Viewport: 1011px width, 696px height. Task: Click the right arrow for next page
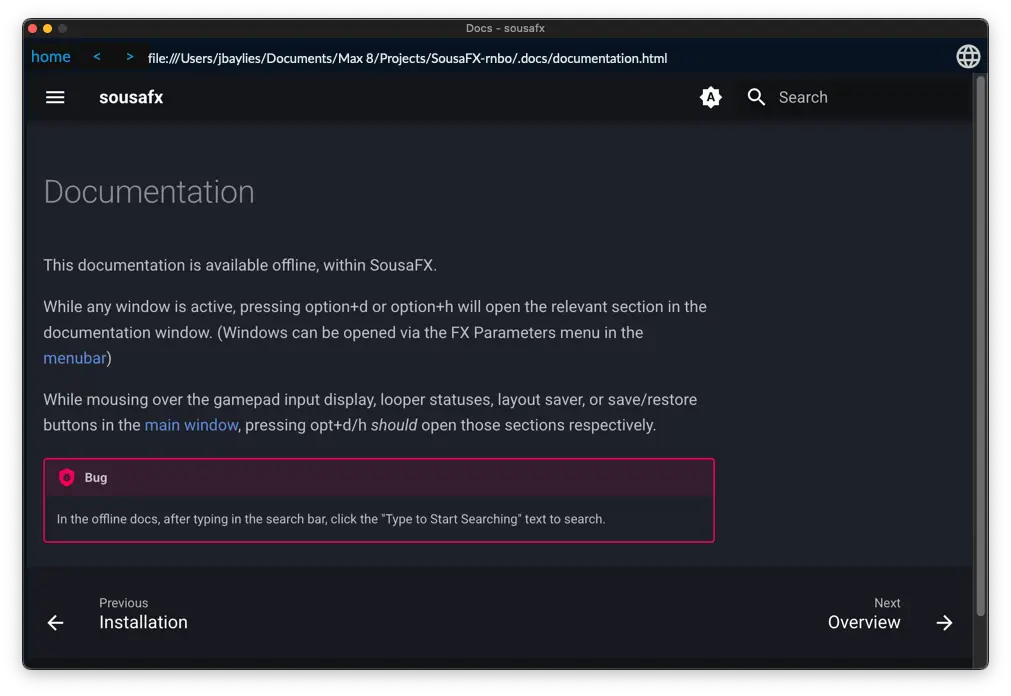(944, 623)
